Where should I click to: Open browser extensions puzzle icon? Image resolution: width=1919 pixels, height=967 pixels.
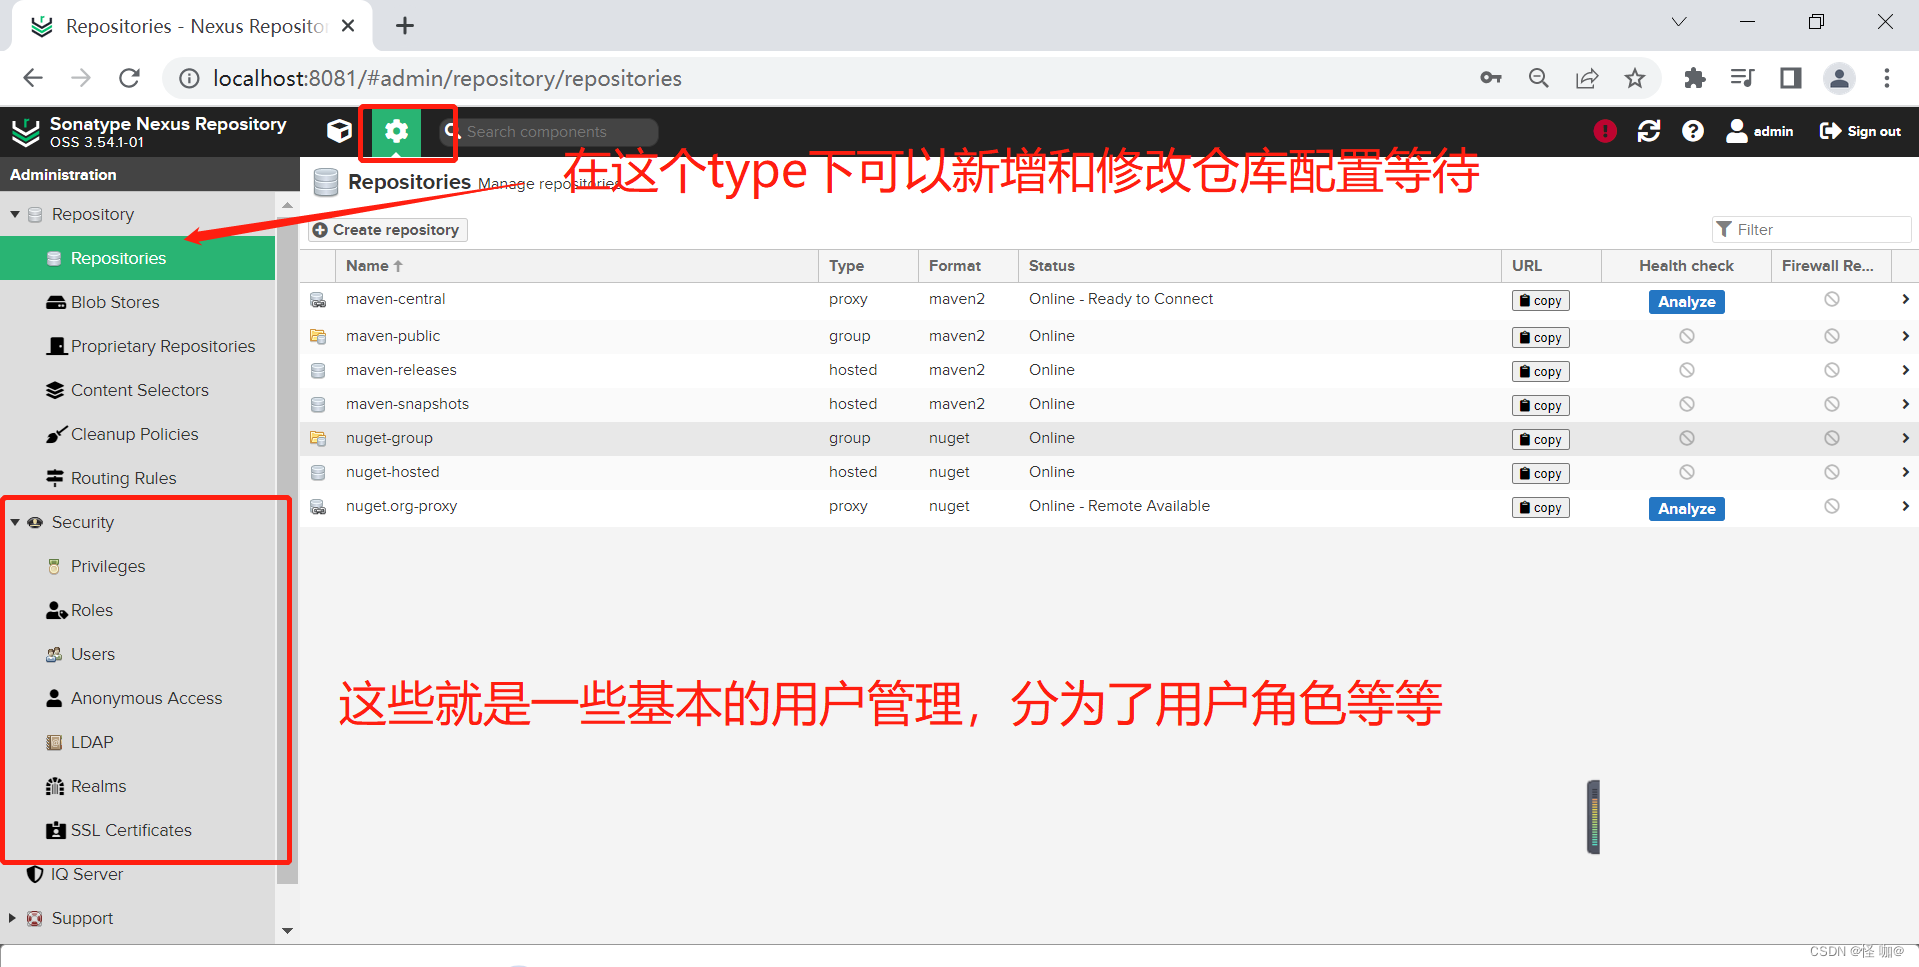point(1695,78)
